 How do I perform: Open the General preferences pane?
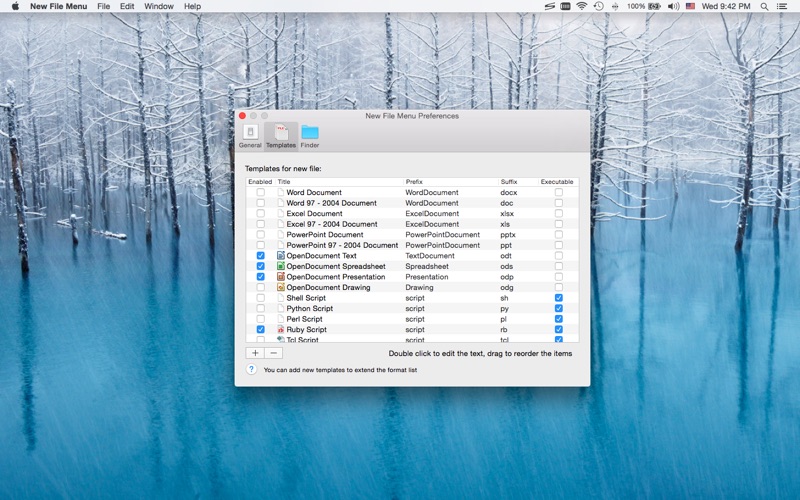[250, 136]
